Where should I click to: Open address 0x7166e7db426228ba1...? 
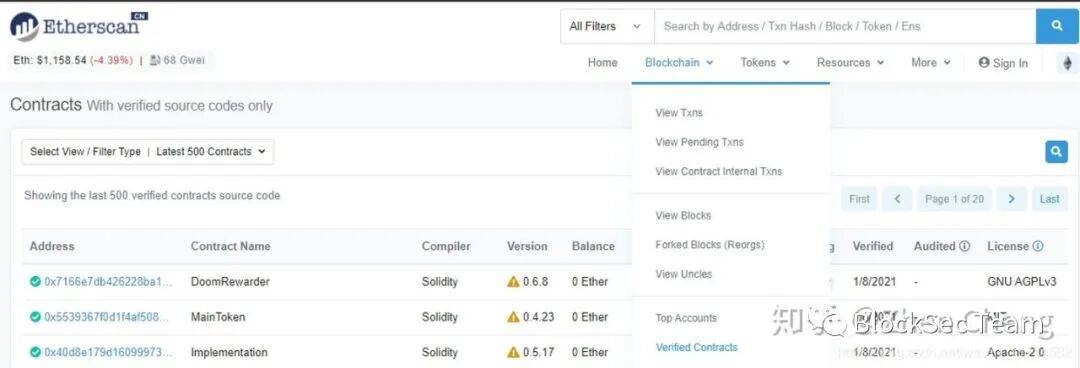click(x=109, y=282)
